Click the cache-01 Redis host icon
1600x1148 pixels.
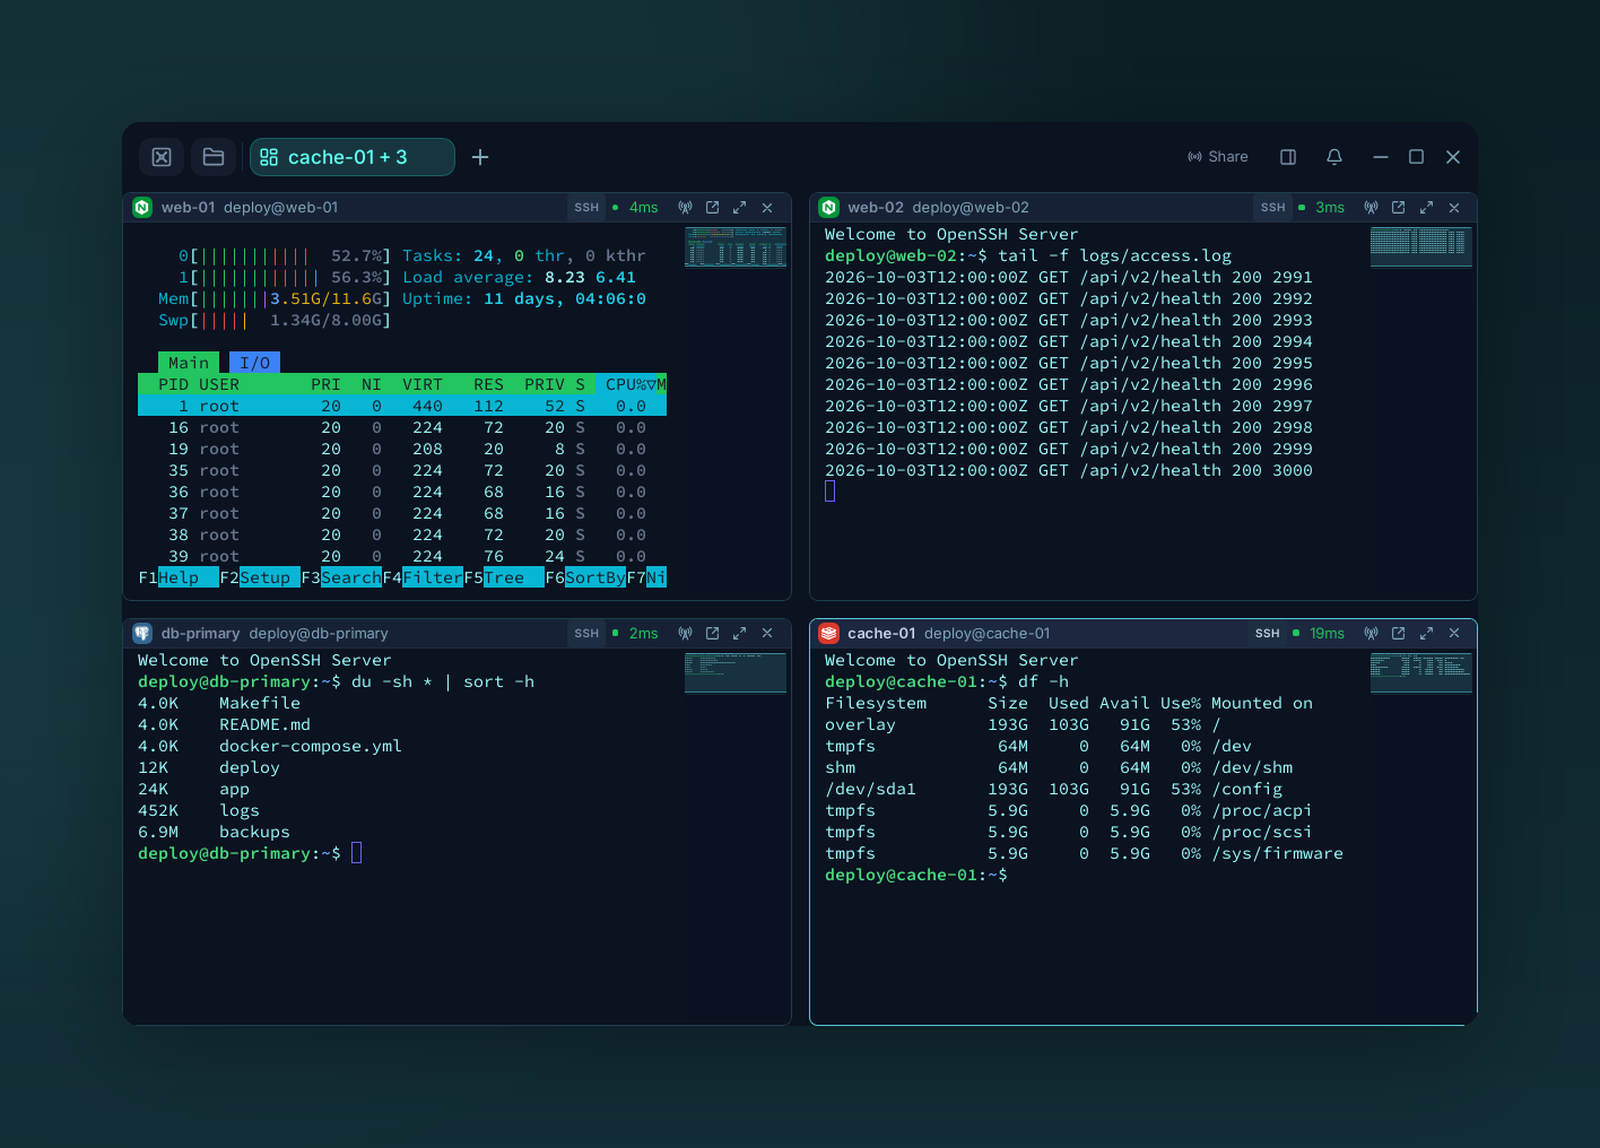pos(828,634)
